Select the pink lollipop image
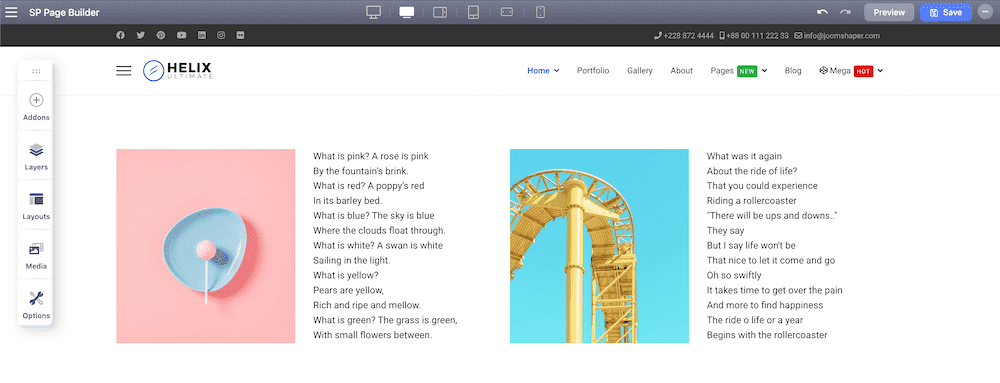The image size is (1000, 383). (x=205, y=246)
